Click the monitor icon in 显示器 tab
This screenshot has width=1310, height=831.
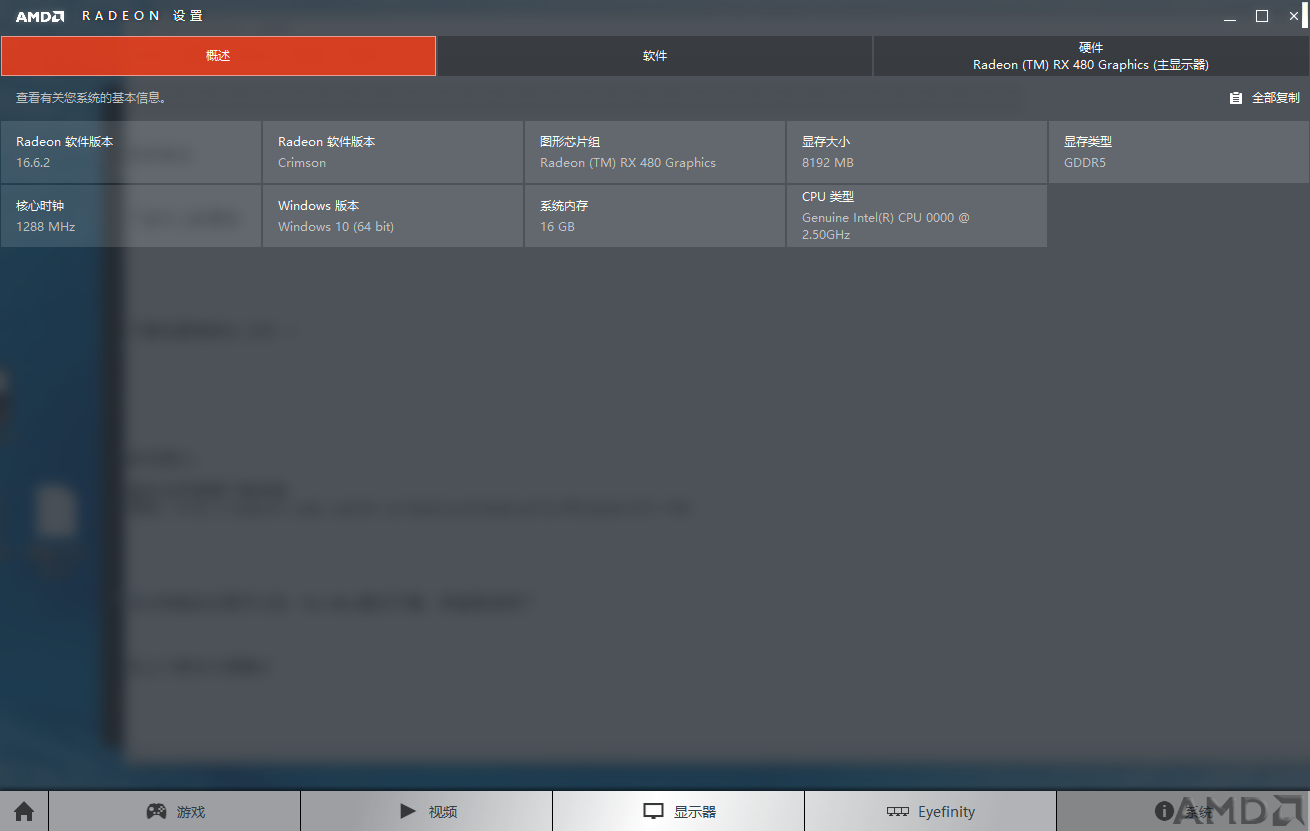(x=653, y=812)
